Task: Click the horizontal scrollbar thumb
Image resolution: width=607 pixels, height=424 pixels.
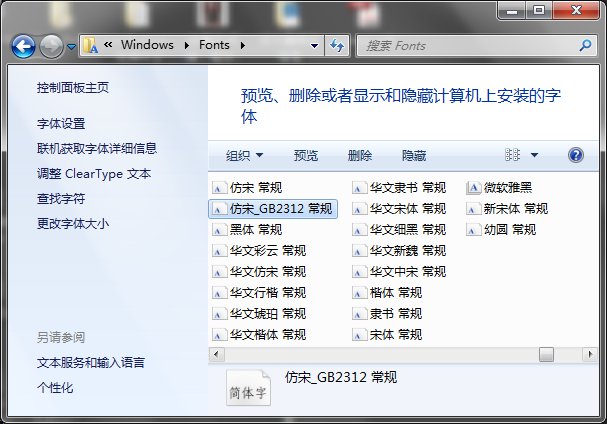Action: point(546,354)
